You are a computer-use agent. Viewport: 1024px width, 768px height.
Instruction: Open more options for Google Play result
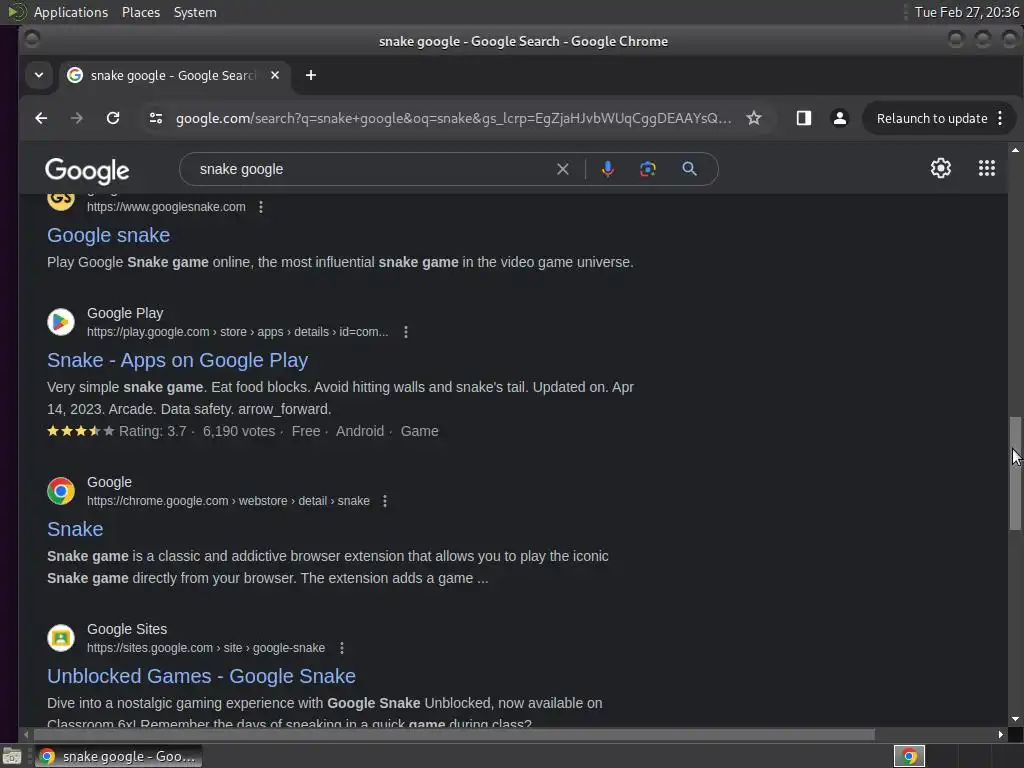[x=406, y=332]
